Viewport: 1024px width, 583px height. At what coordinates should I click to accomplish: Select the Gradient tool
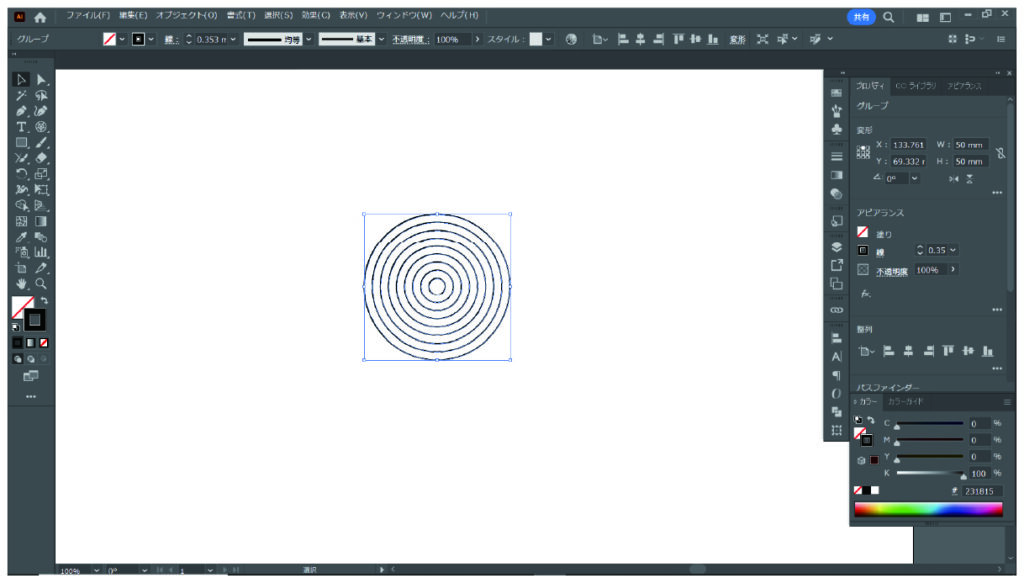(41, 221)
